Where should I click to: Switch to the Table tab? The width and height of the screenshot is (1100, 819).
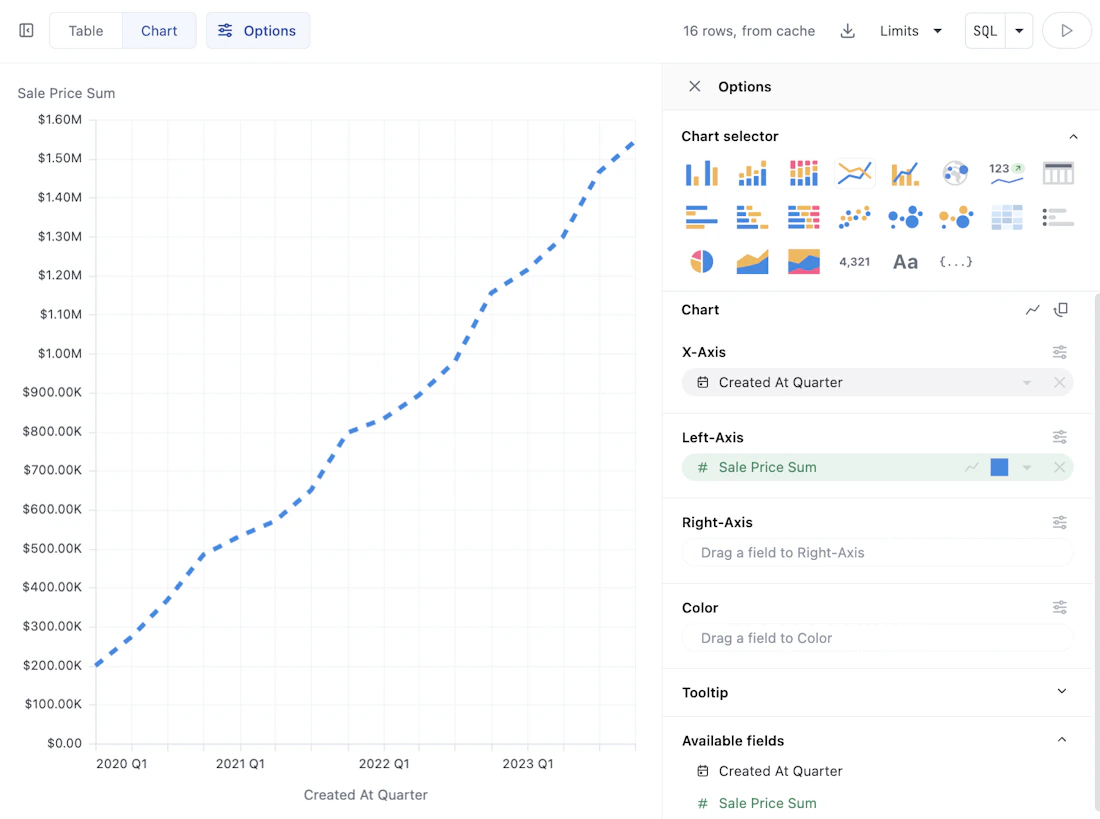[x=85, y=30]
